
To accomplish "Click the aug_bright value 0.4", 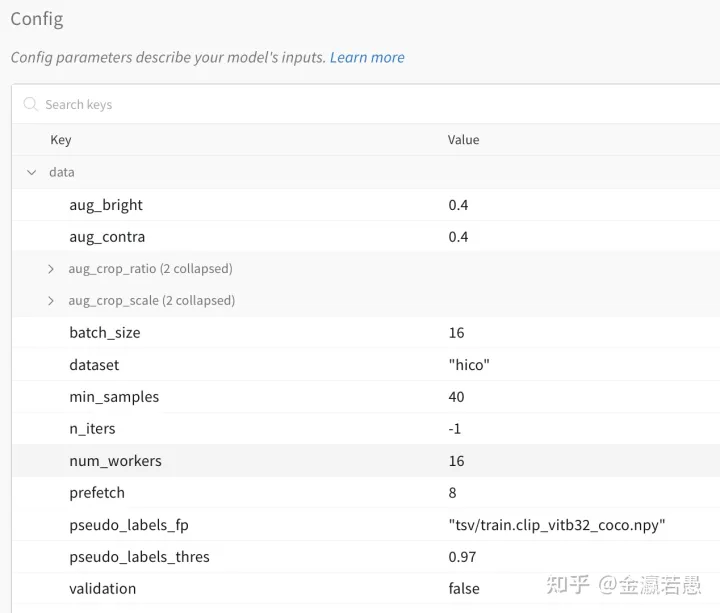I will point(458,205).
